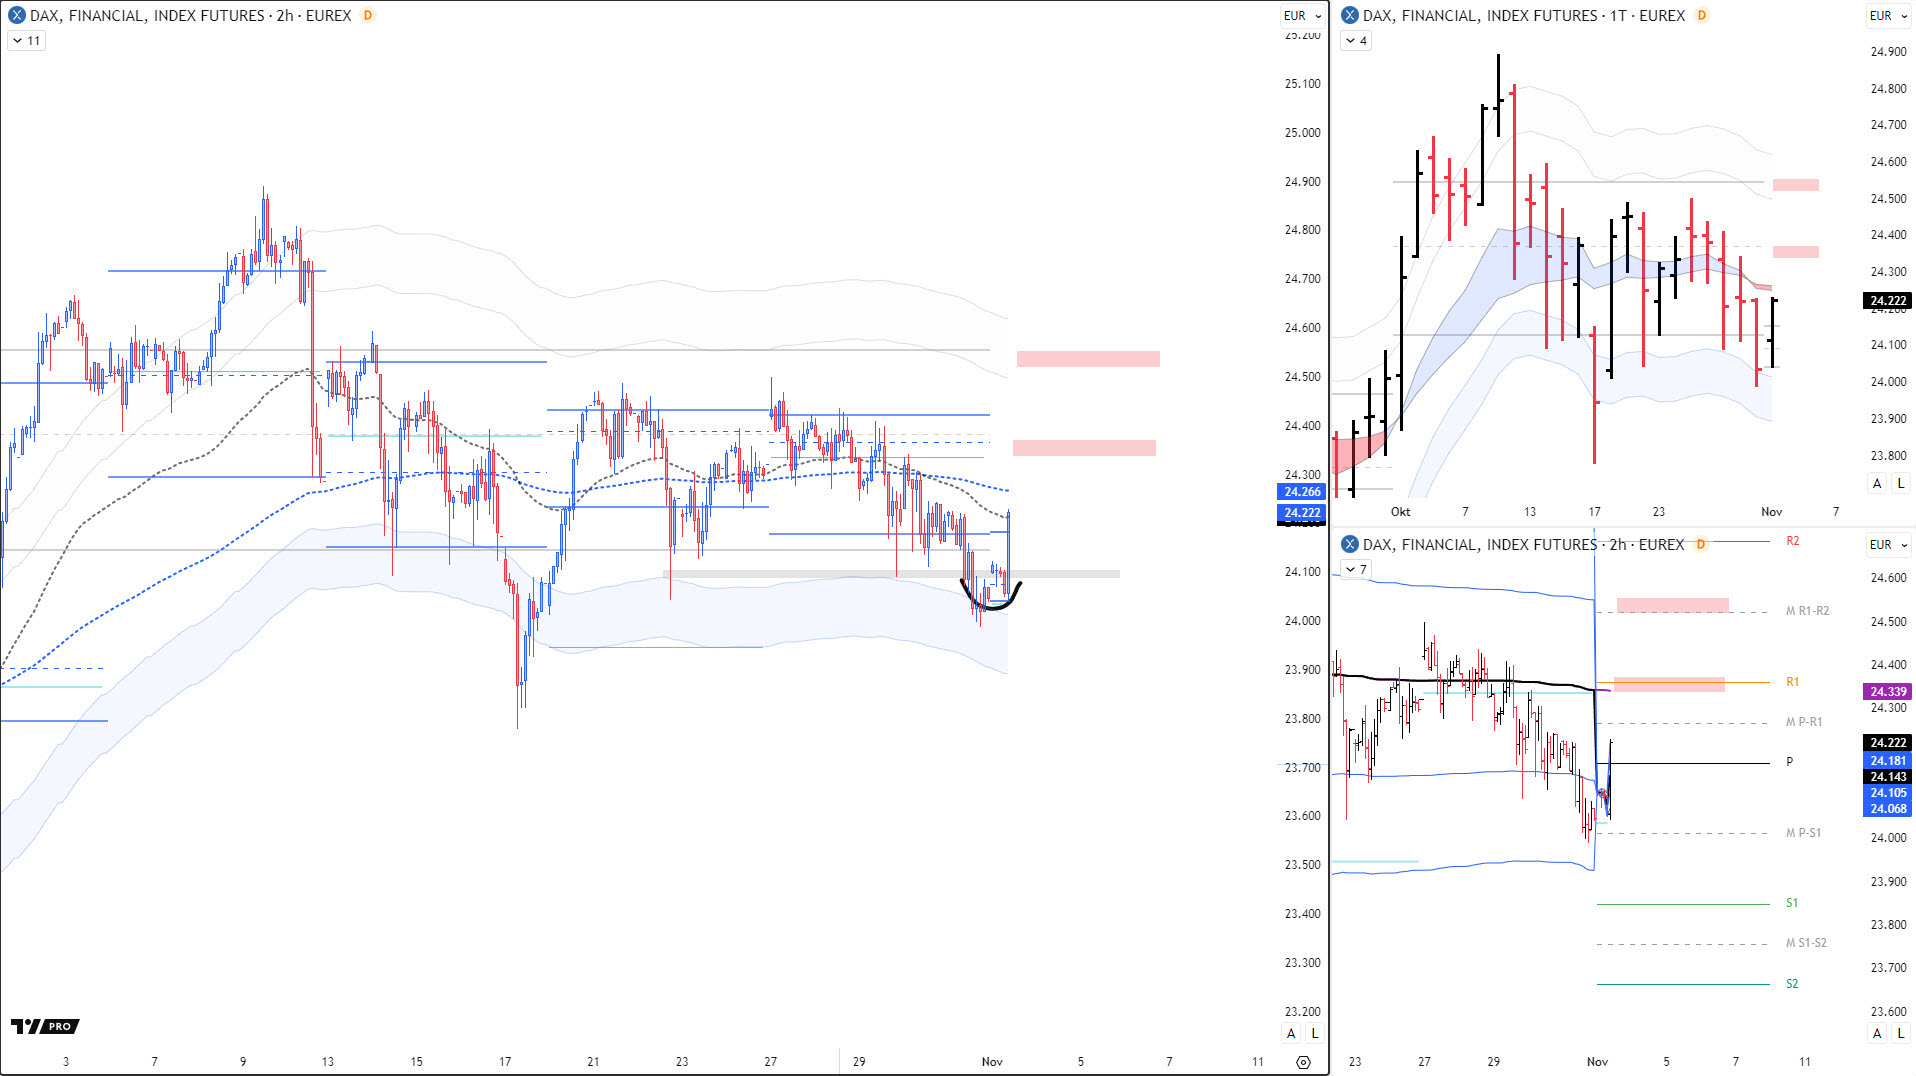Click the blue 24.105 price label

tap(1888, 793)
